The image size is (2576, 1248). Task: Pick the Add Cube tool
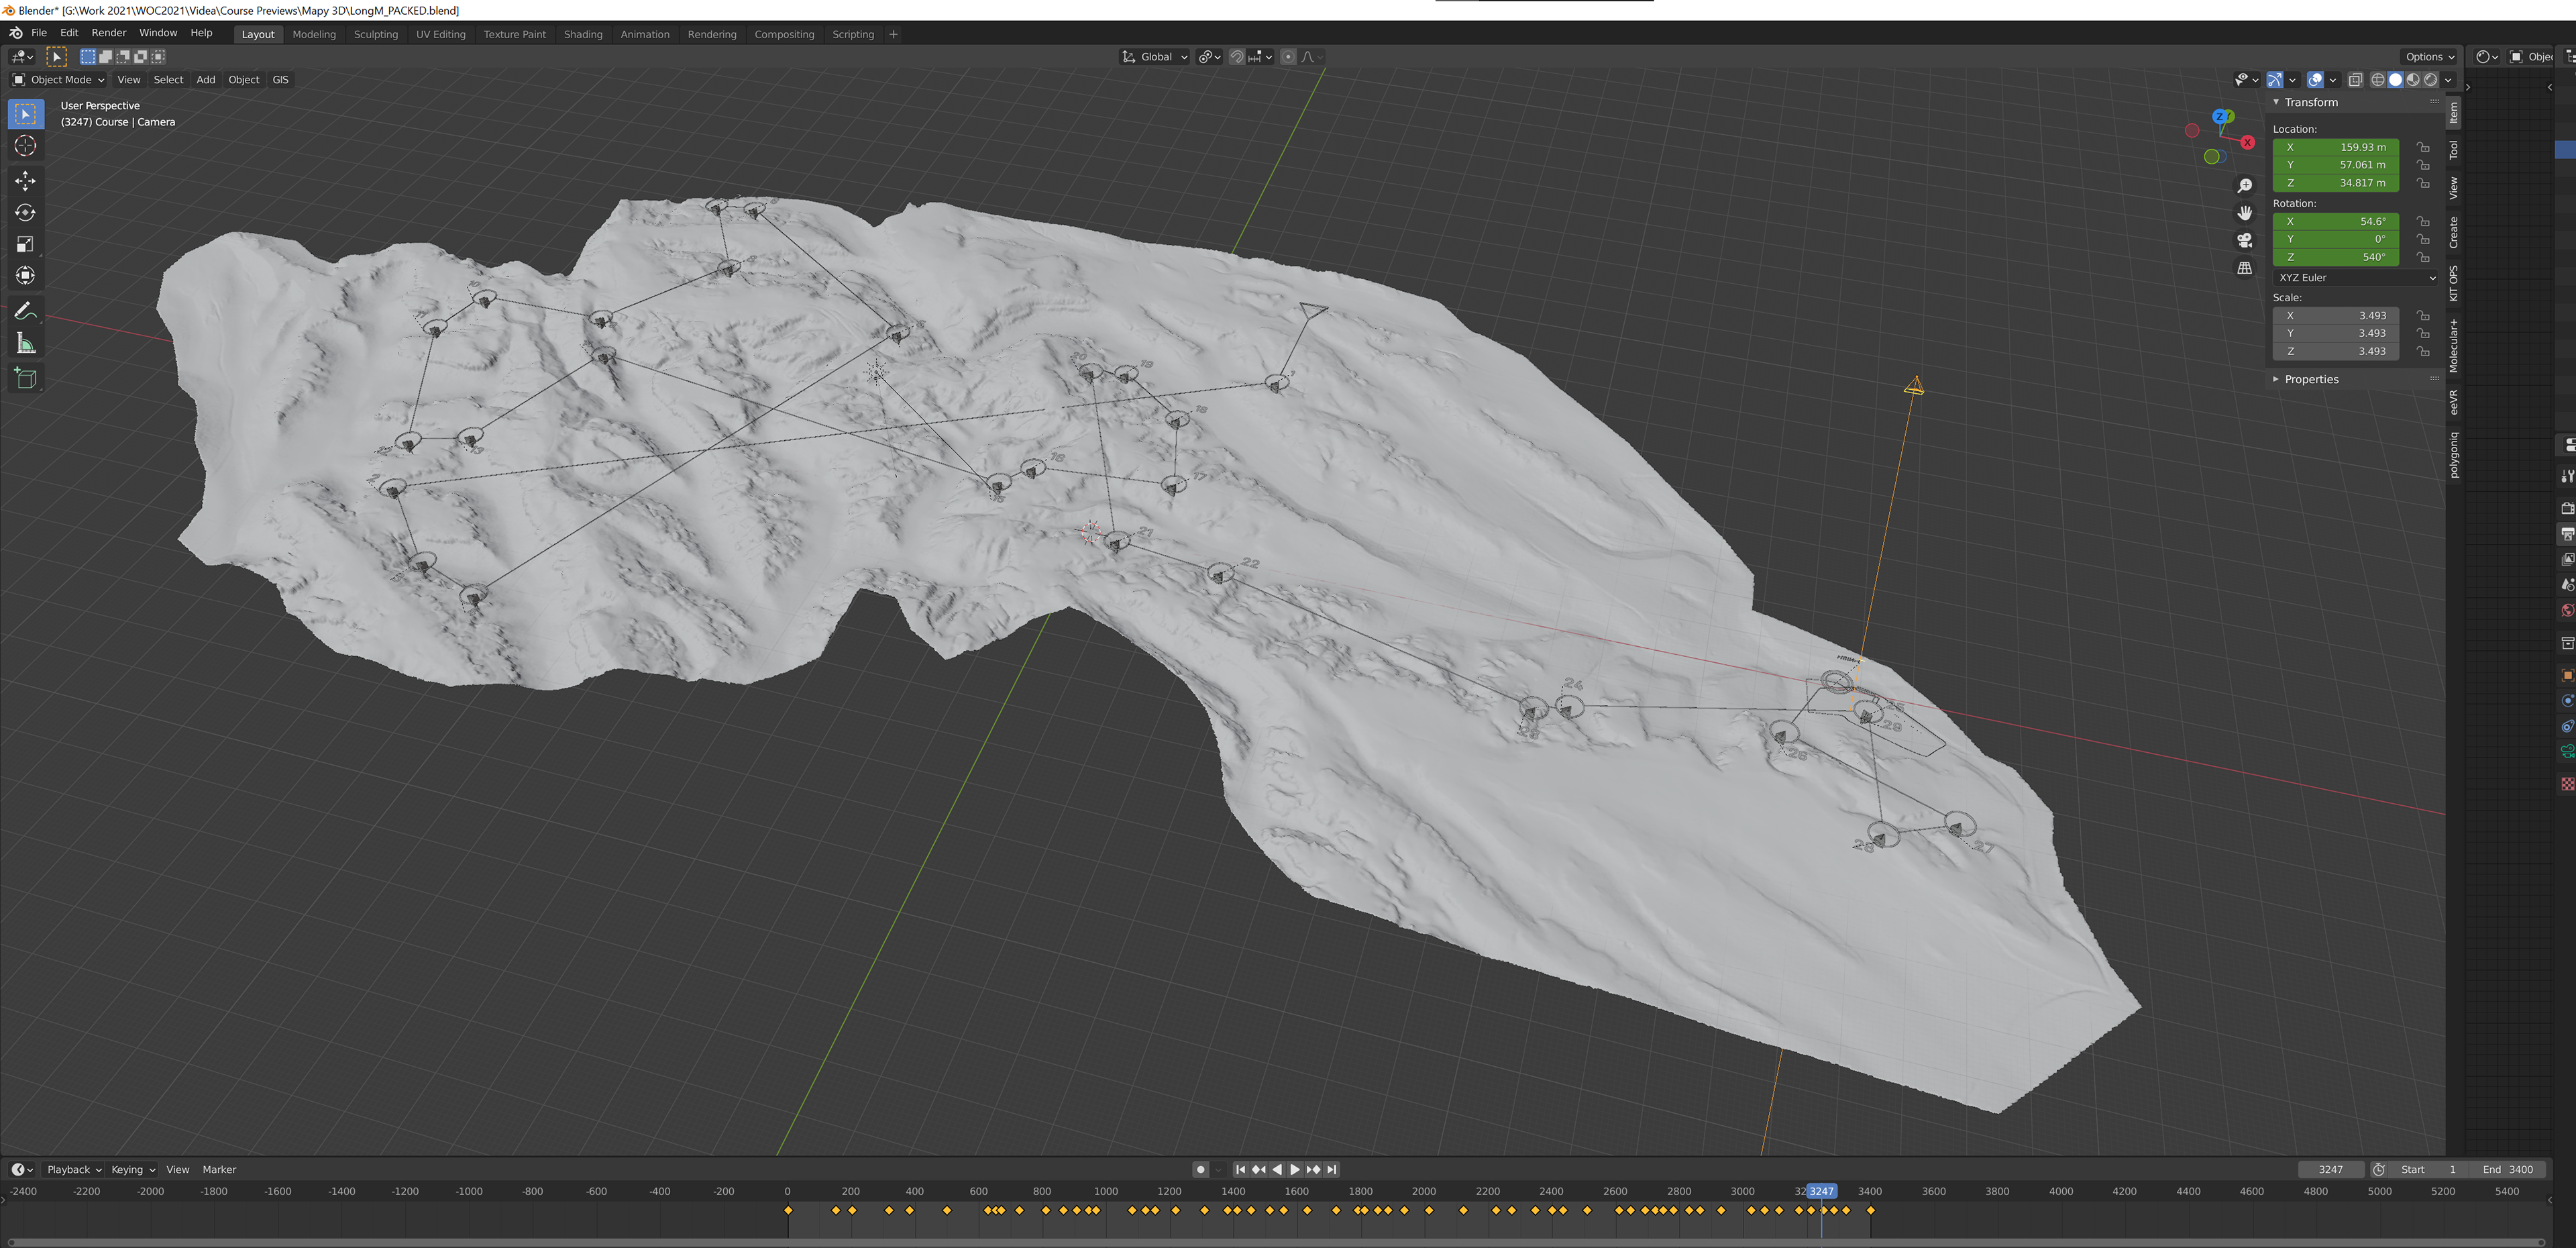coord(25,378)
